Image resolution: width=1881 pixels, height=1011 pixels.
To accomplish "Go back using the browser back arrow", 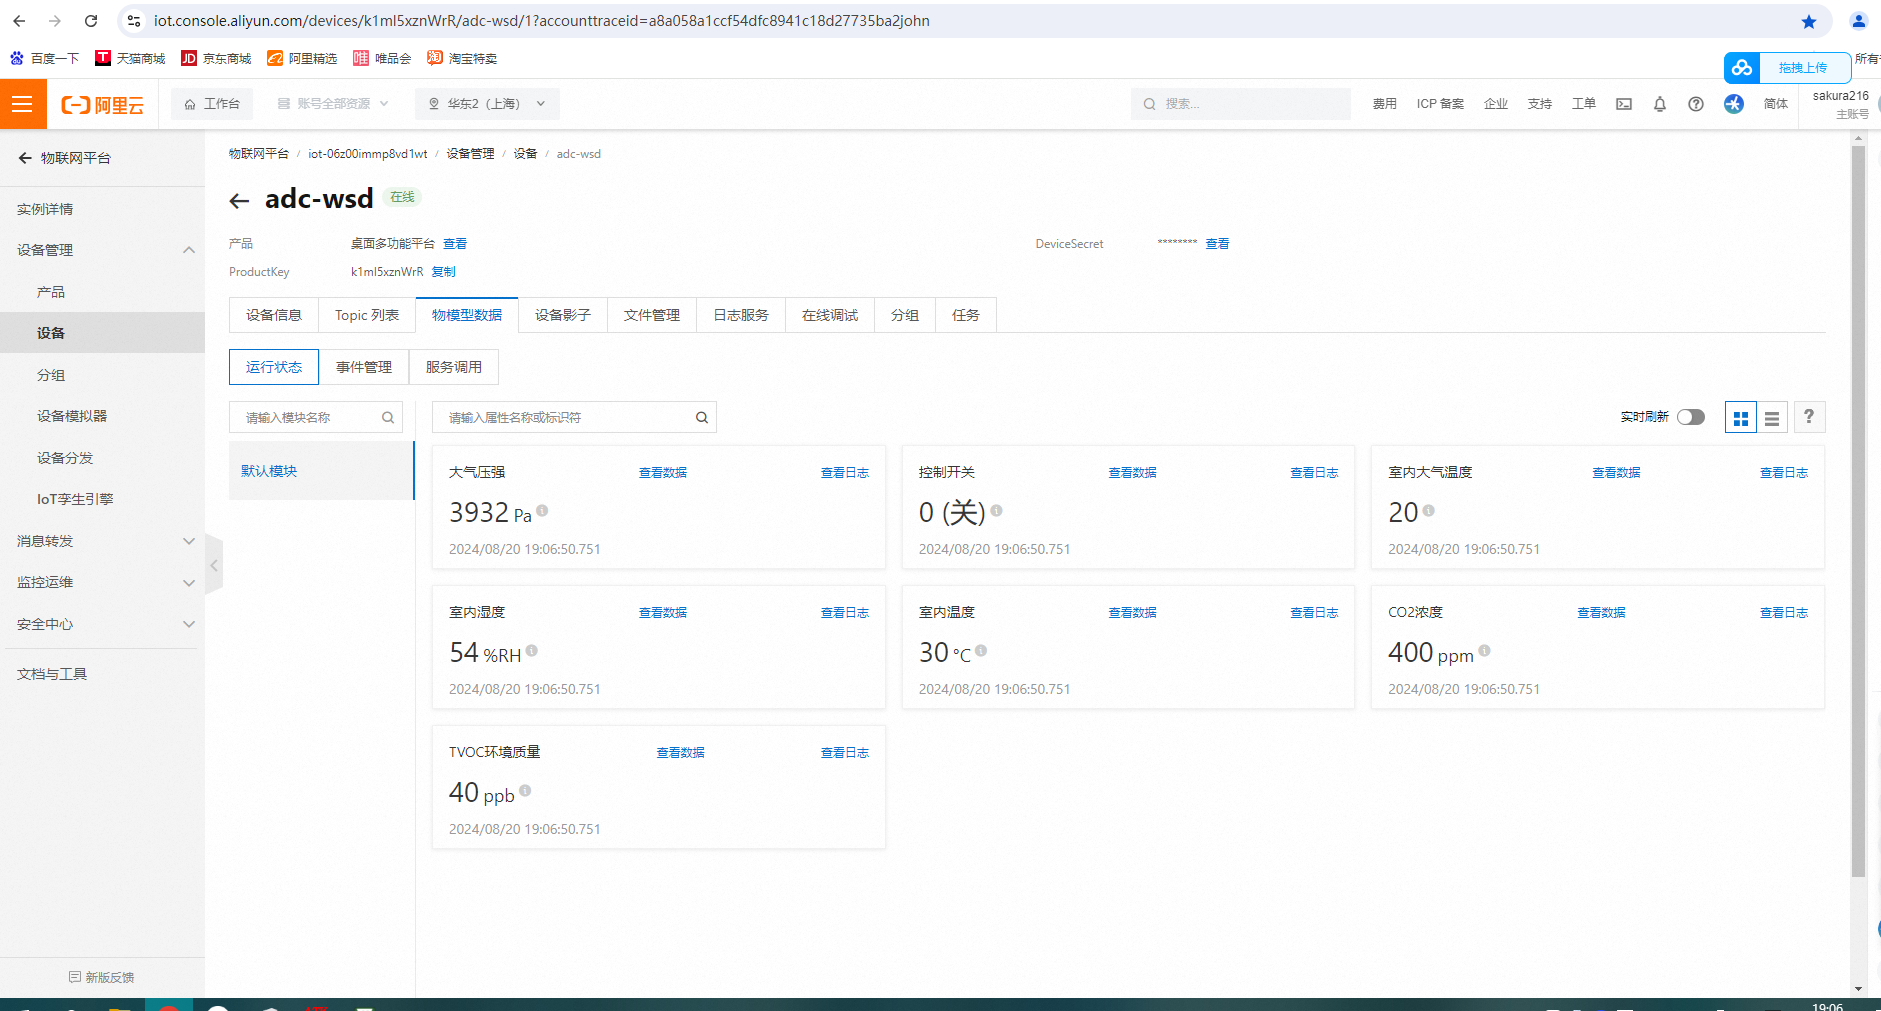I will (19, 21).
